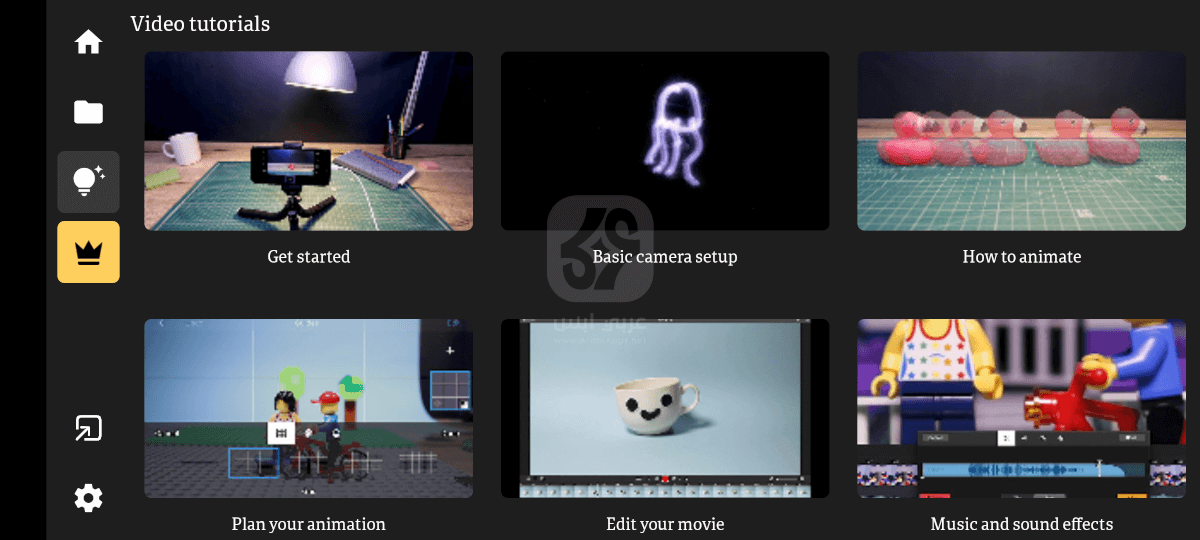The height and width of the screenshot is (540, 1200).
Task: Open the premium crown icon
Action: (x=88, y=252)
